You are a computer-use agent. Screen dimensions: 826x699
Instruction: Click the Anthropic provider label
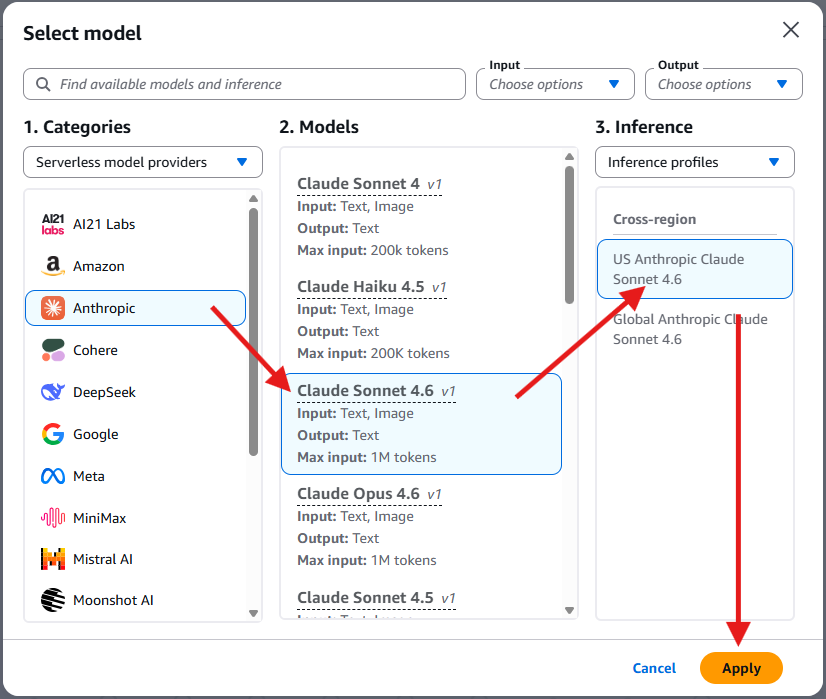click(x=104, y=308)
